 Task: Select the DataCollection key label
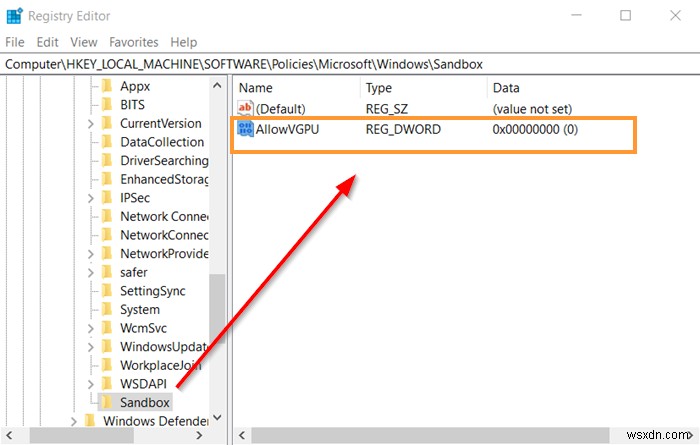(162, 142)
